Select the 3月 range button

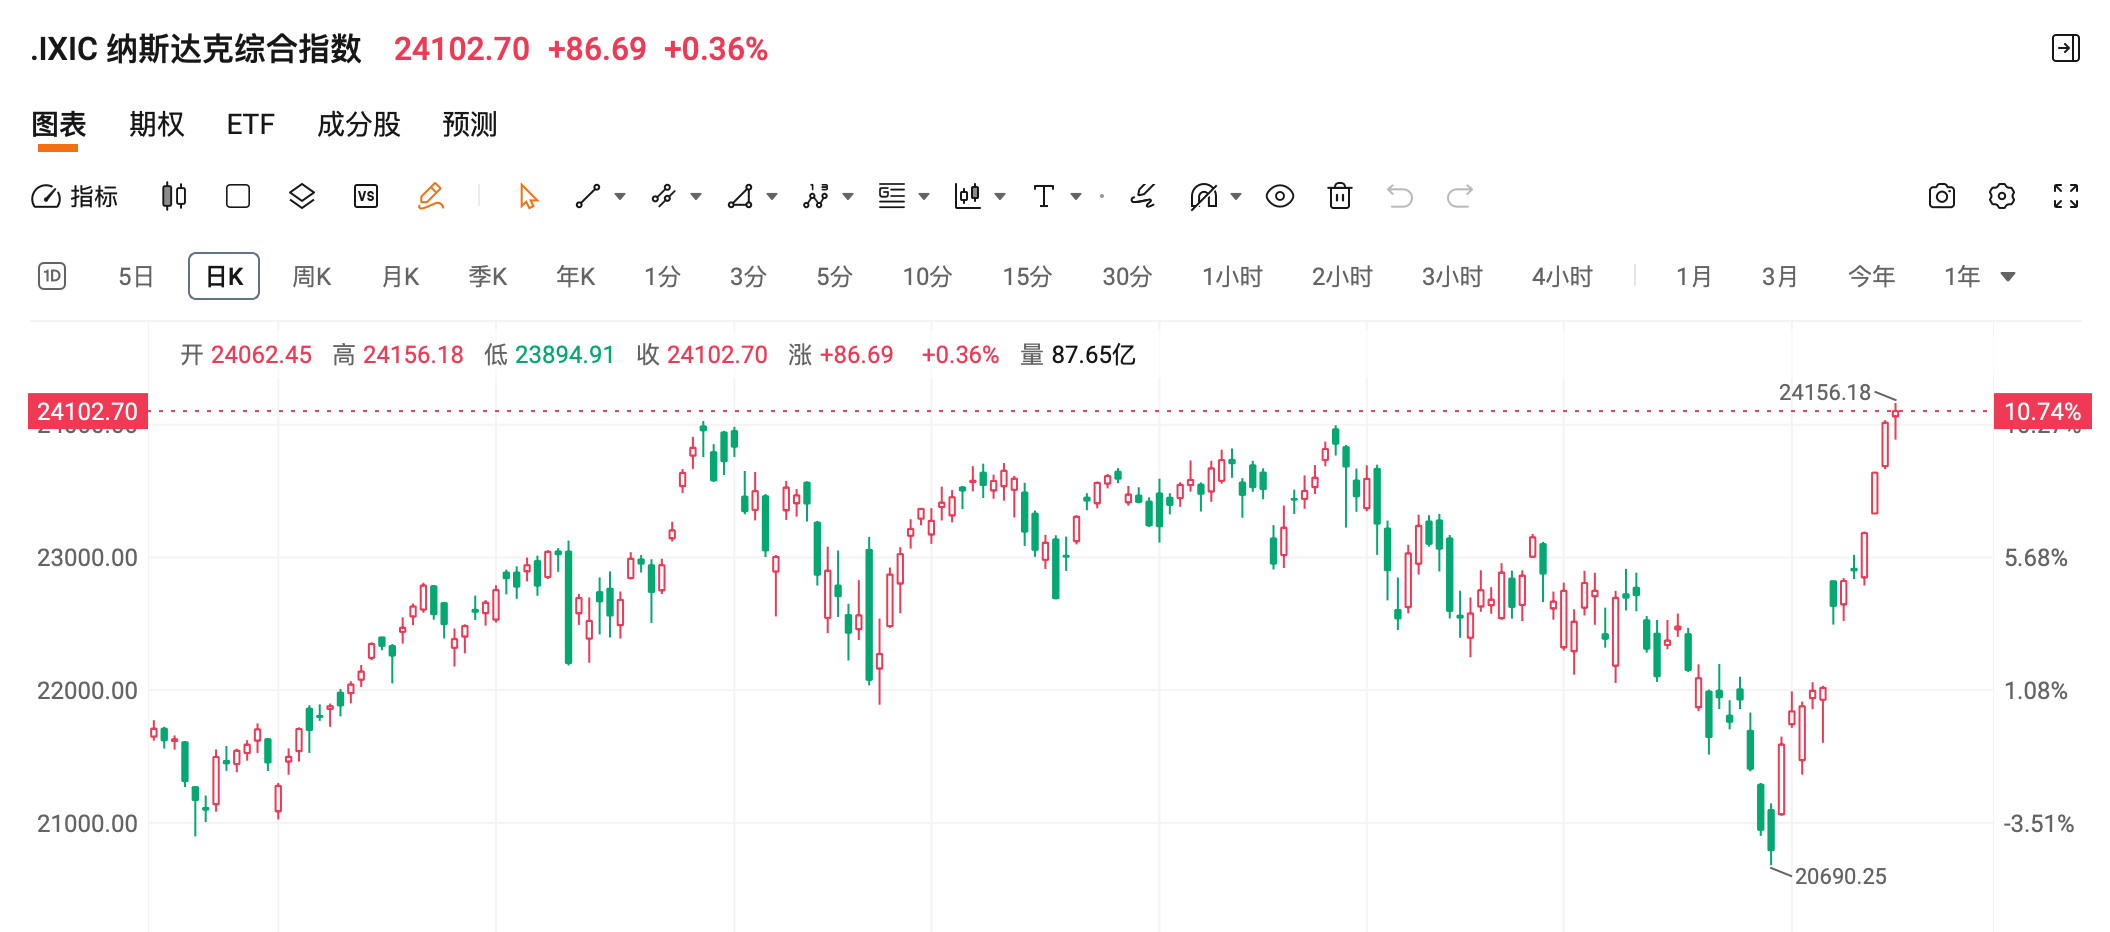point(1780,277)
